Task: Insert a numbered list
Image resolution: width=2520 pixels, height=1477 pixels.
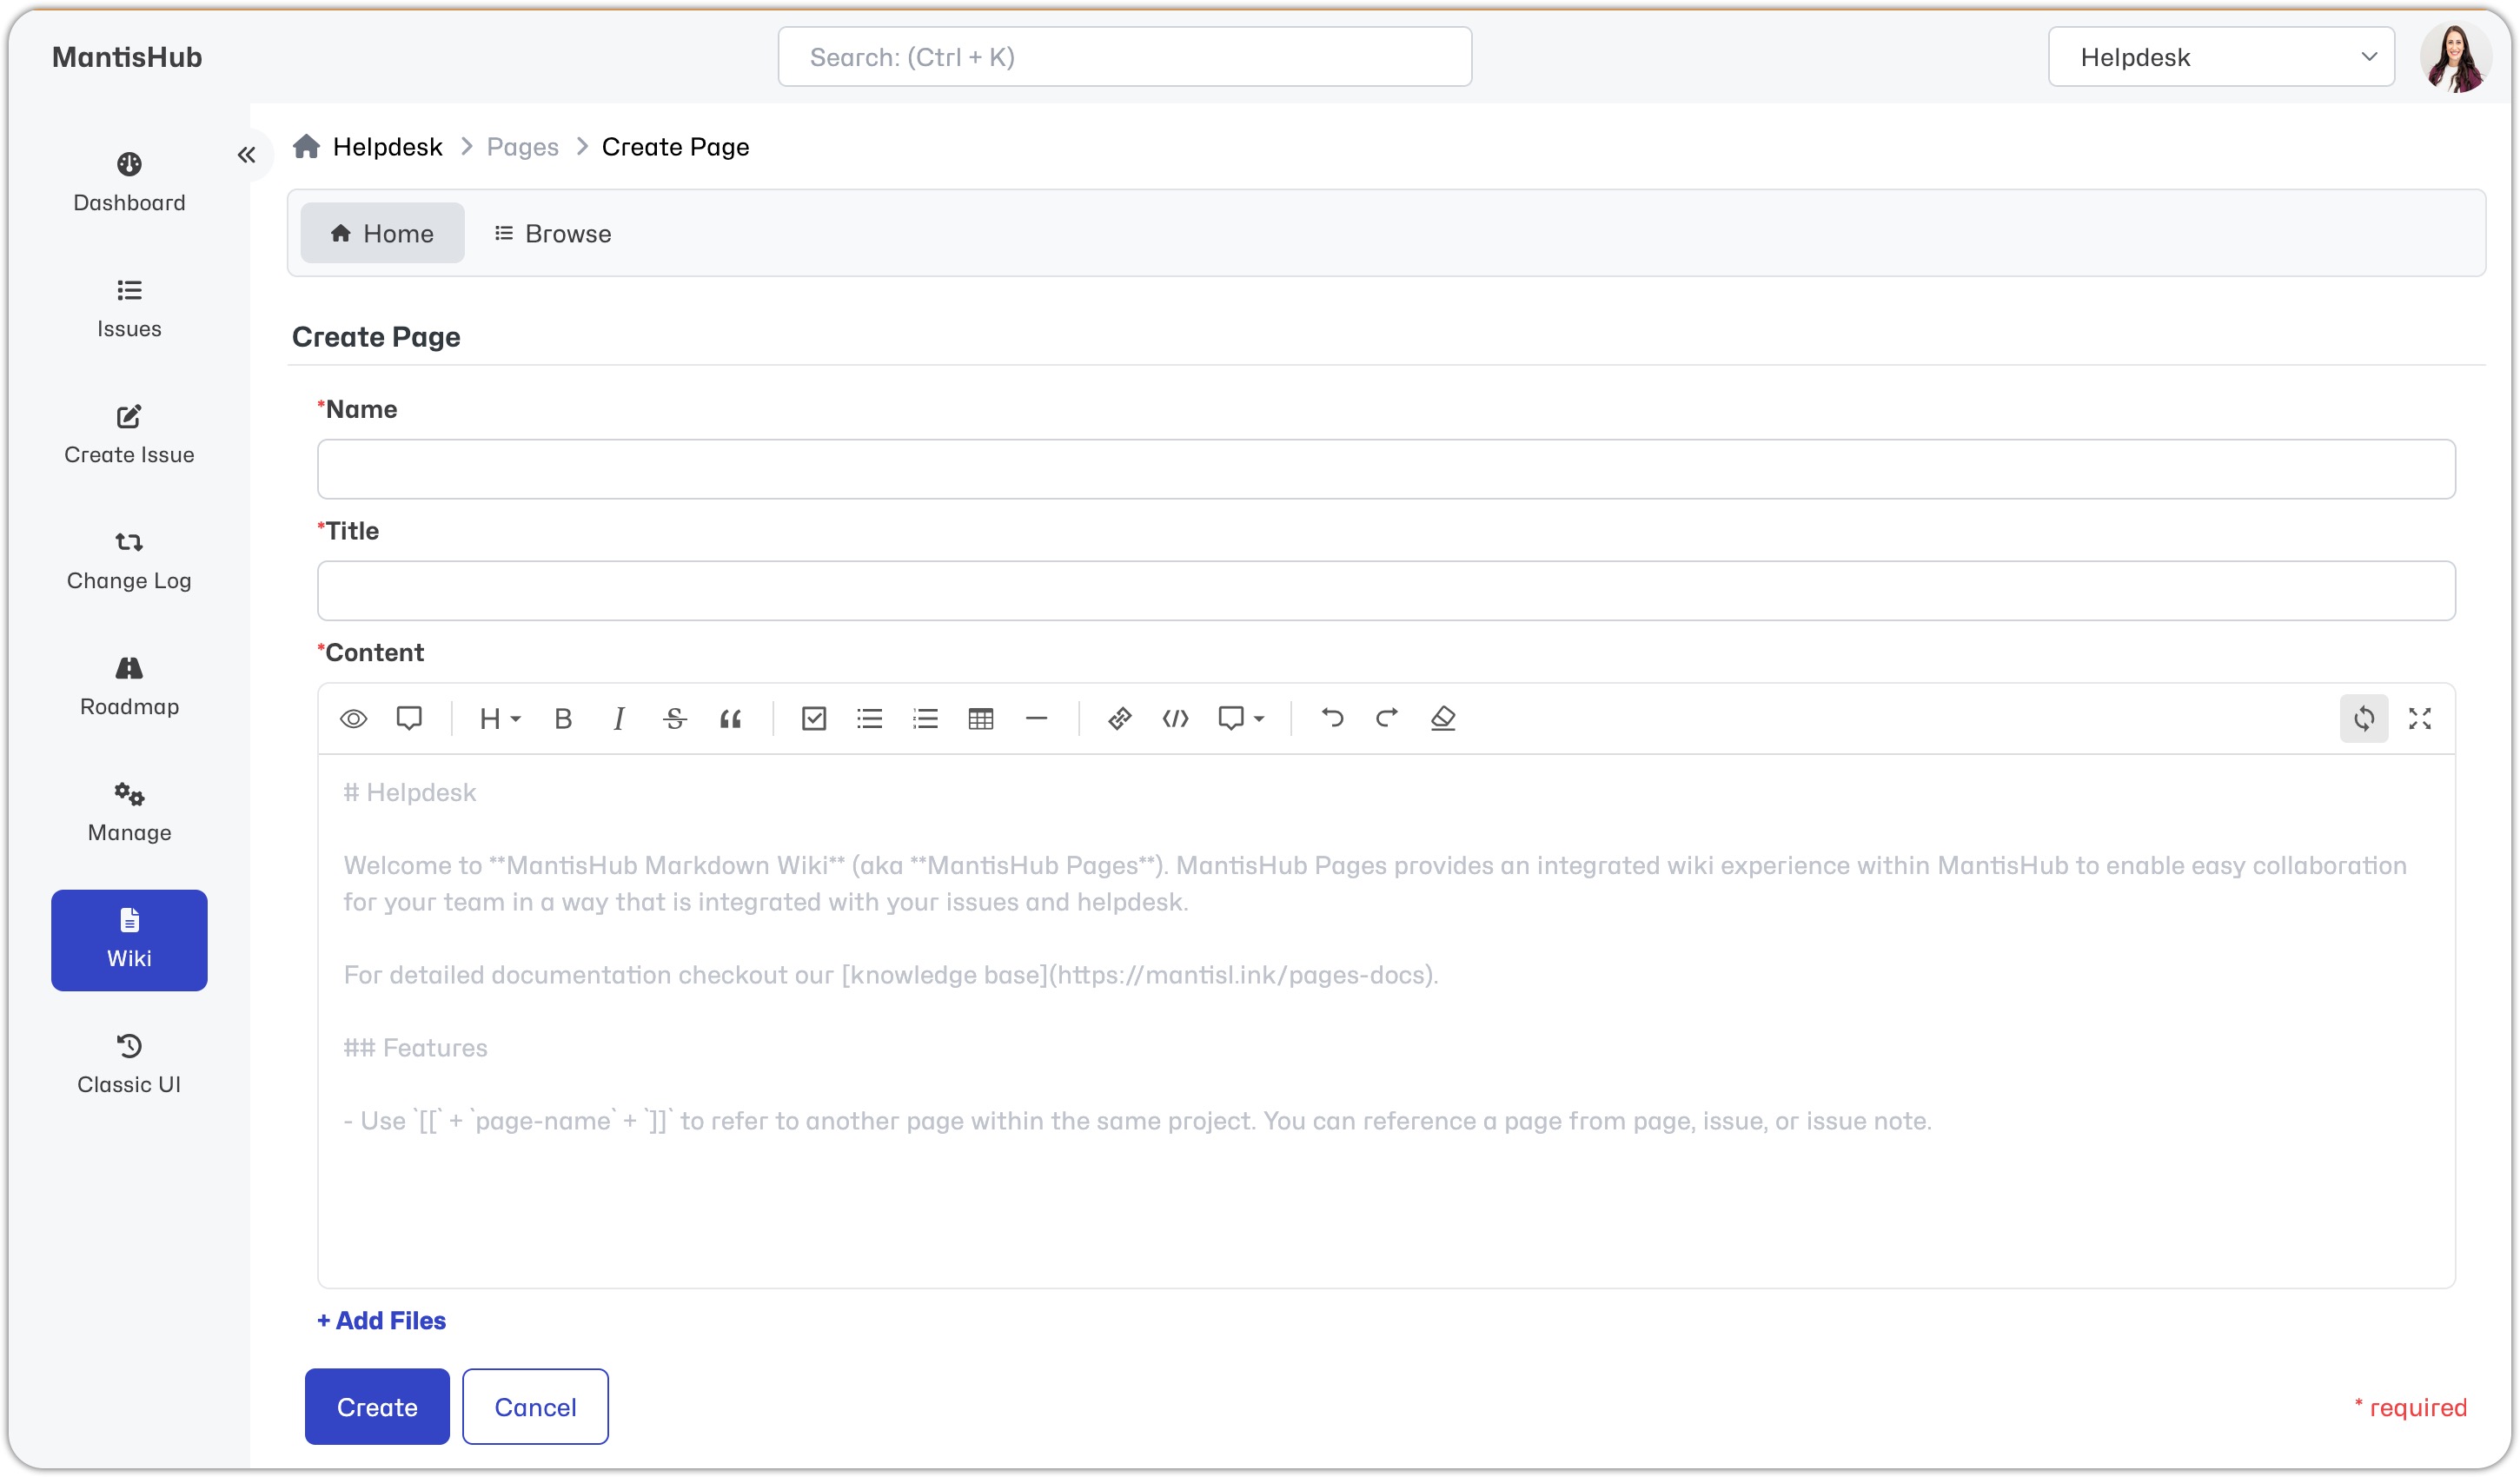Action: tap(926, 719)
